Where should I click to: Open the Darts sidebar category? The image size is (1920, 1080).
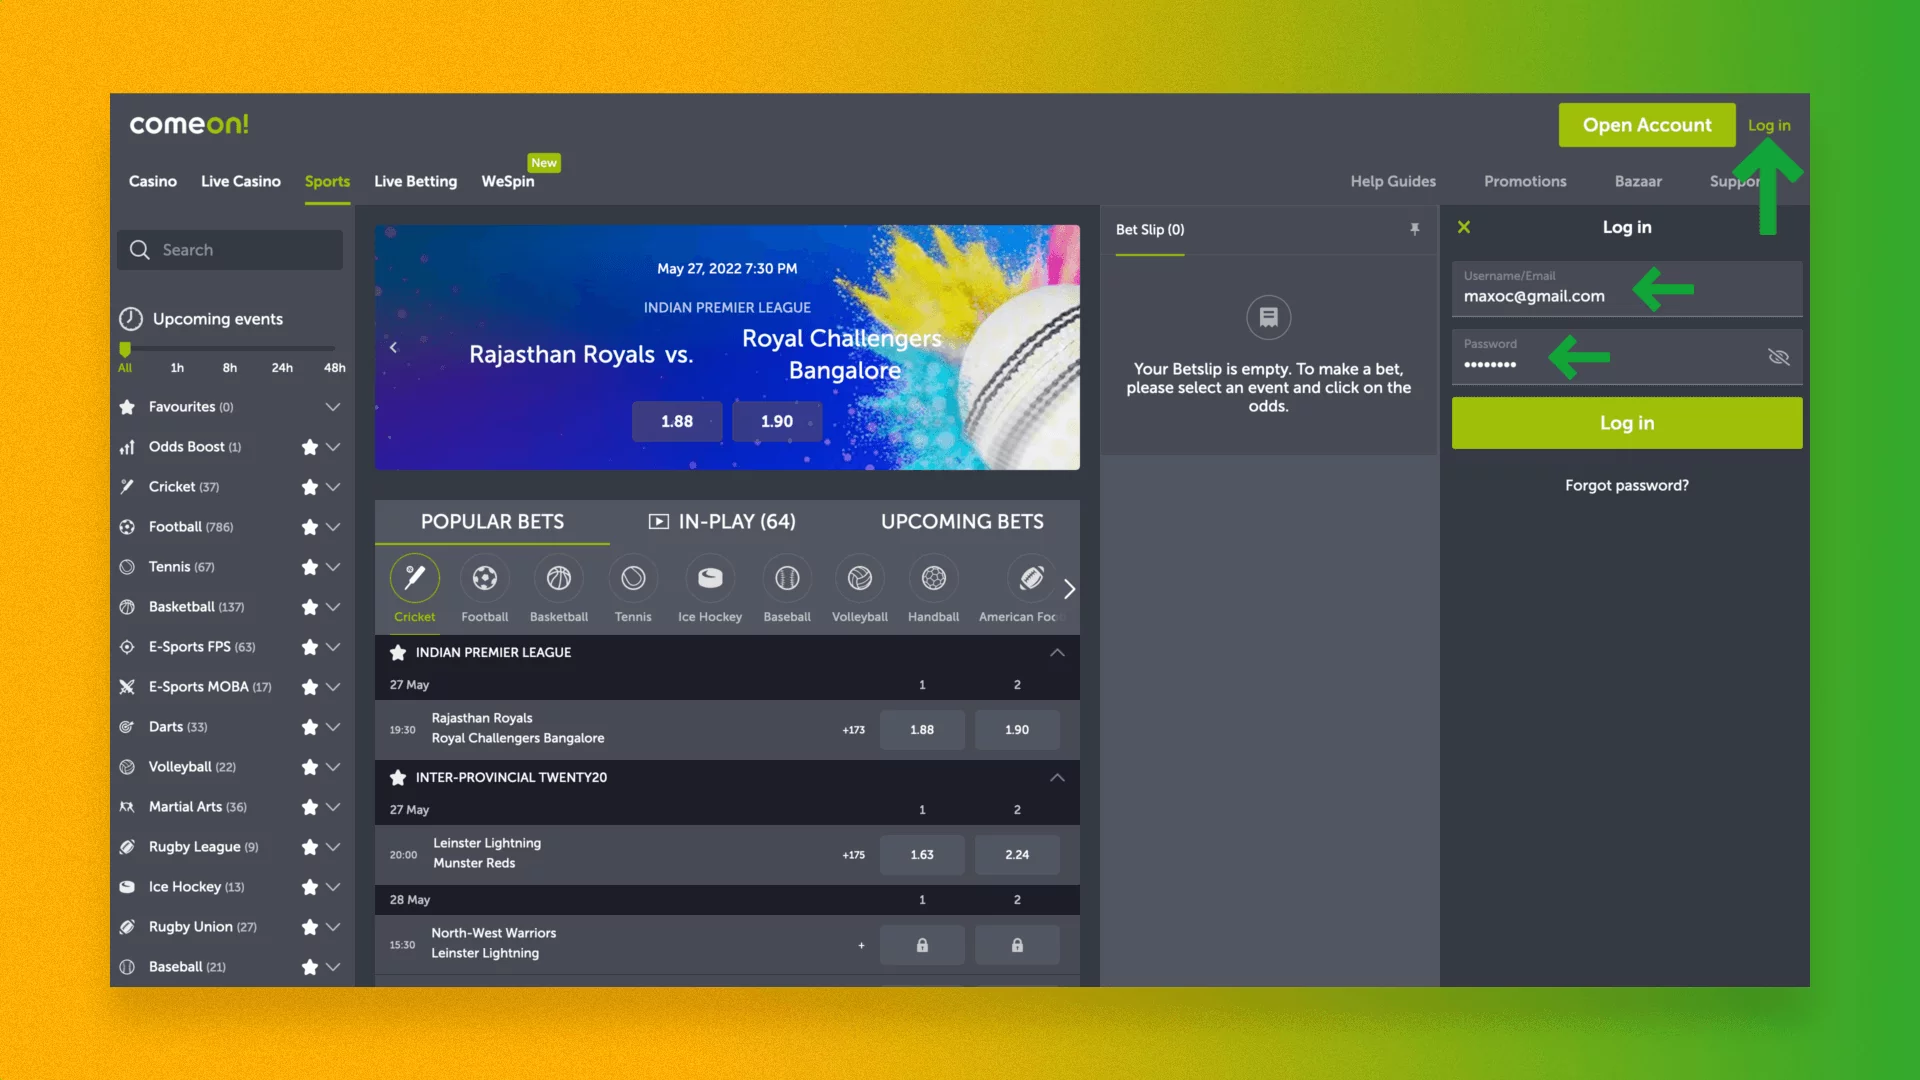(178, 727)
